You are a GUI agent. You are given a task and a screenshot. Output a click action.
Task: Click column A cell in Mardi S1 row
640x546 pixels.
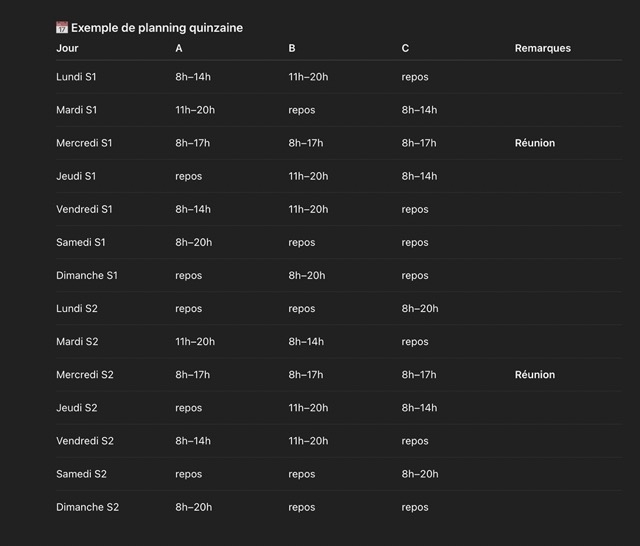[x=195, y=110]
